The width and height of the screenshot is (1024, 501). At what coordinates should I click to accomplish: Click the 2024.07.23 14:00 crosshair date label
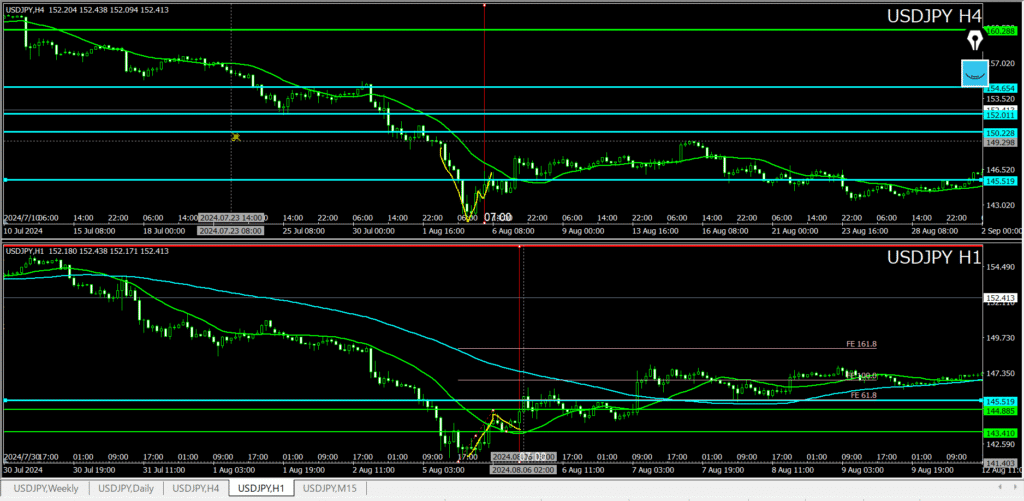pos(231,217)
